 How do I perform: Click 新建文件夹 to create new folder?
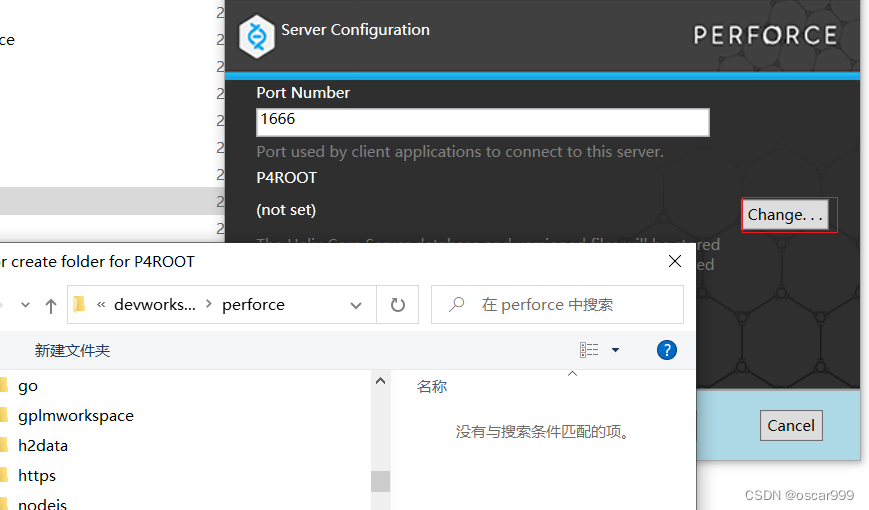(72, 350)
